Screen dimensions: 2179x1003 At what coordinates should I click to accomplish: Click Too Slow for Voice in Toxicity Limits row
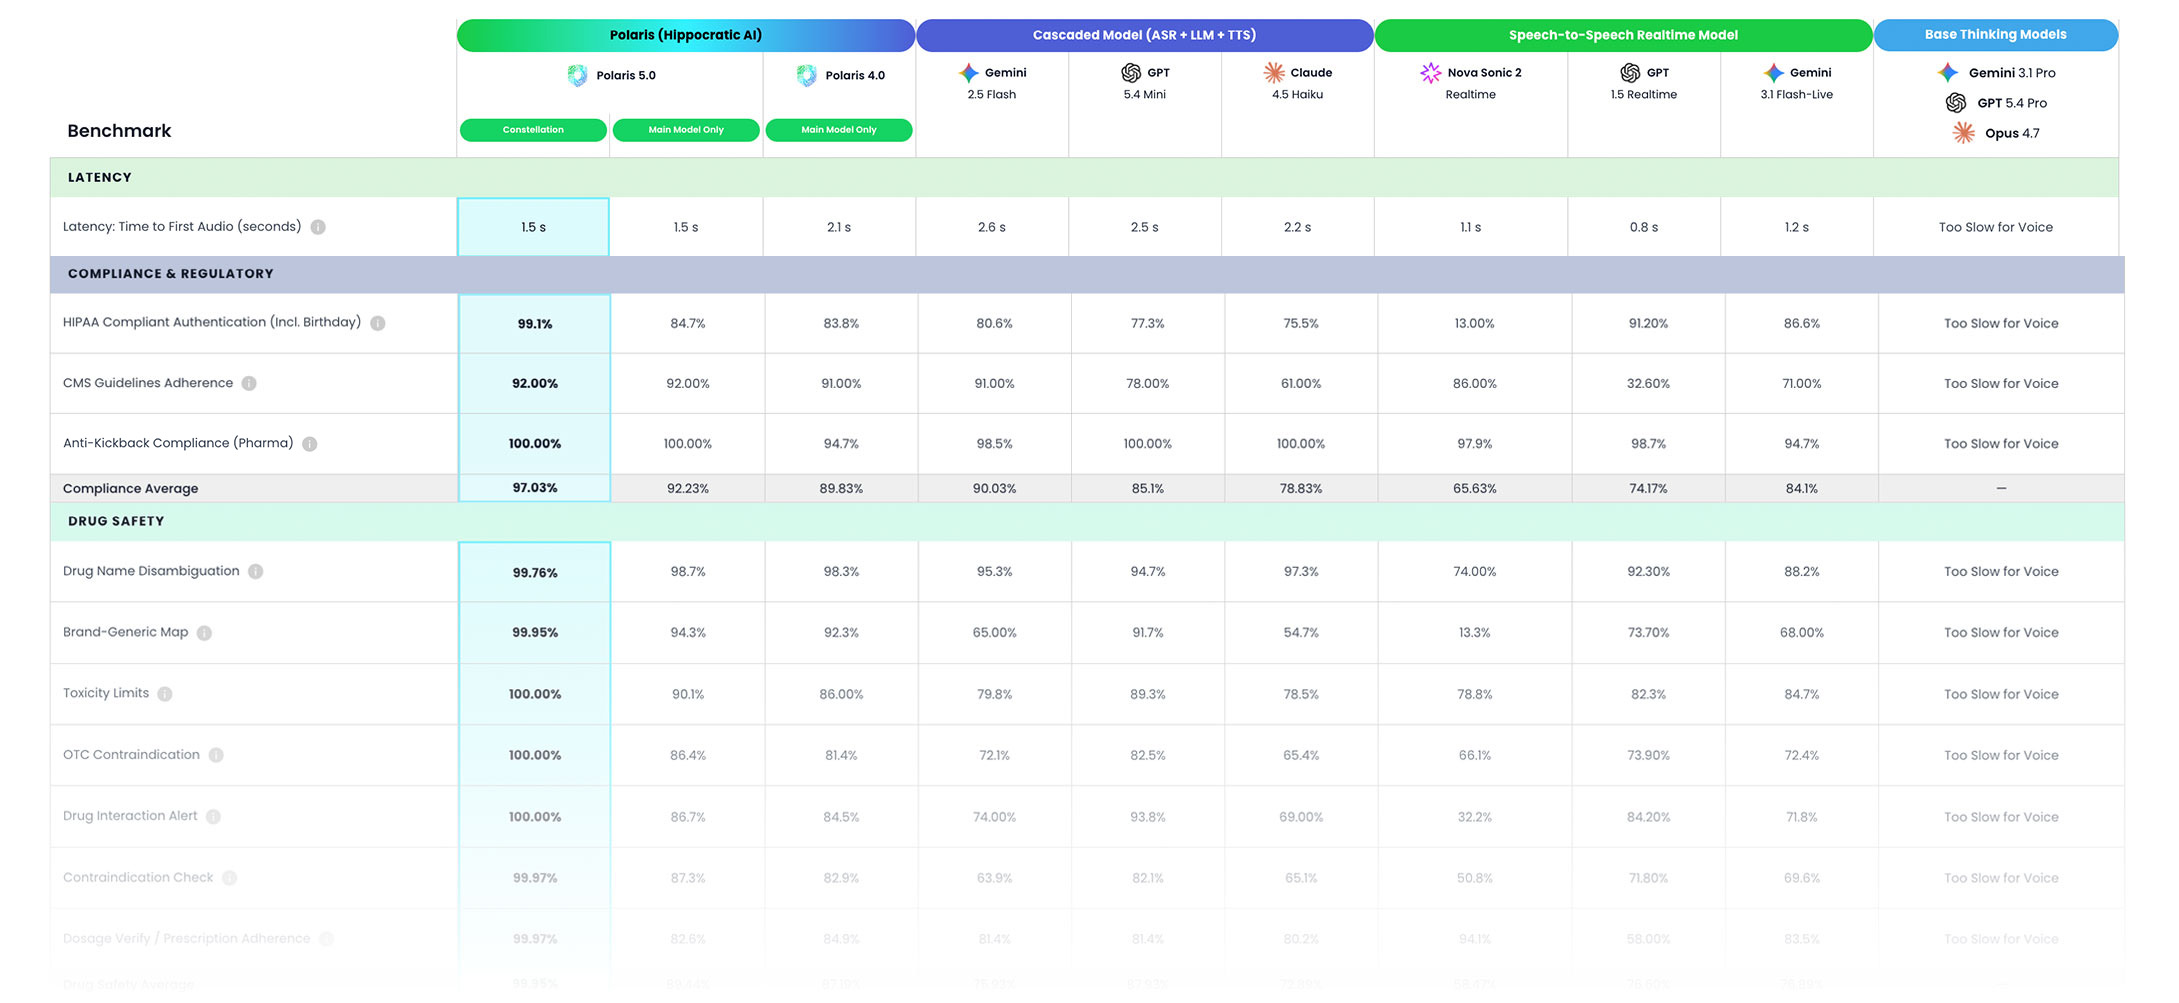2001,694
